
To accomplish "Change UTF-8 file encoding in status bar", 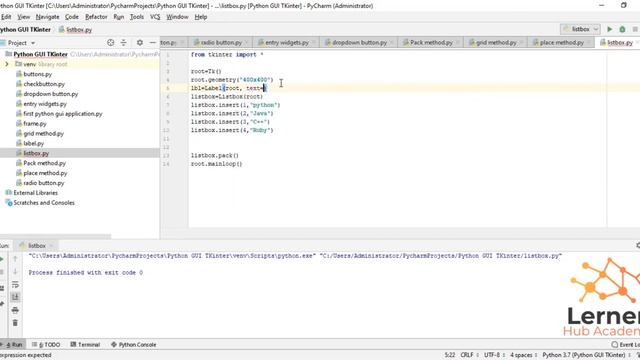I will (492, 355).
